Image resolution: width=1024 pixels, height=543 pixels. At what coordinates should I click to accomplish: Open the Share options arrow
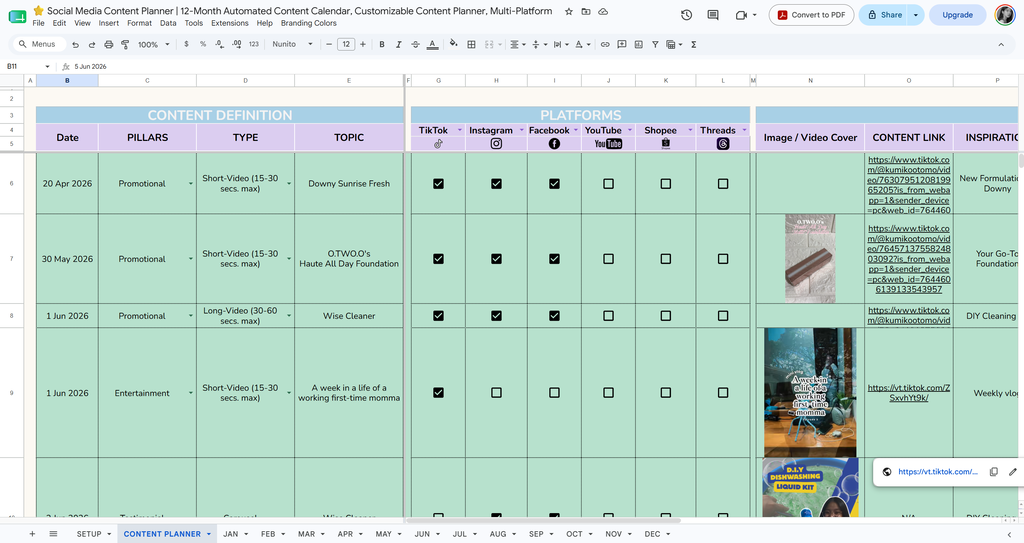click(916, 15)
